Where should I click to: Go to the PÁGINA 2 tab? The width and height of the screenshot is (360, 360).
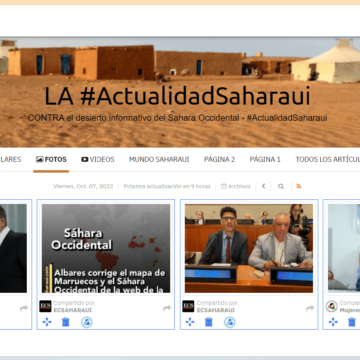click(x=219, y=159)
